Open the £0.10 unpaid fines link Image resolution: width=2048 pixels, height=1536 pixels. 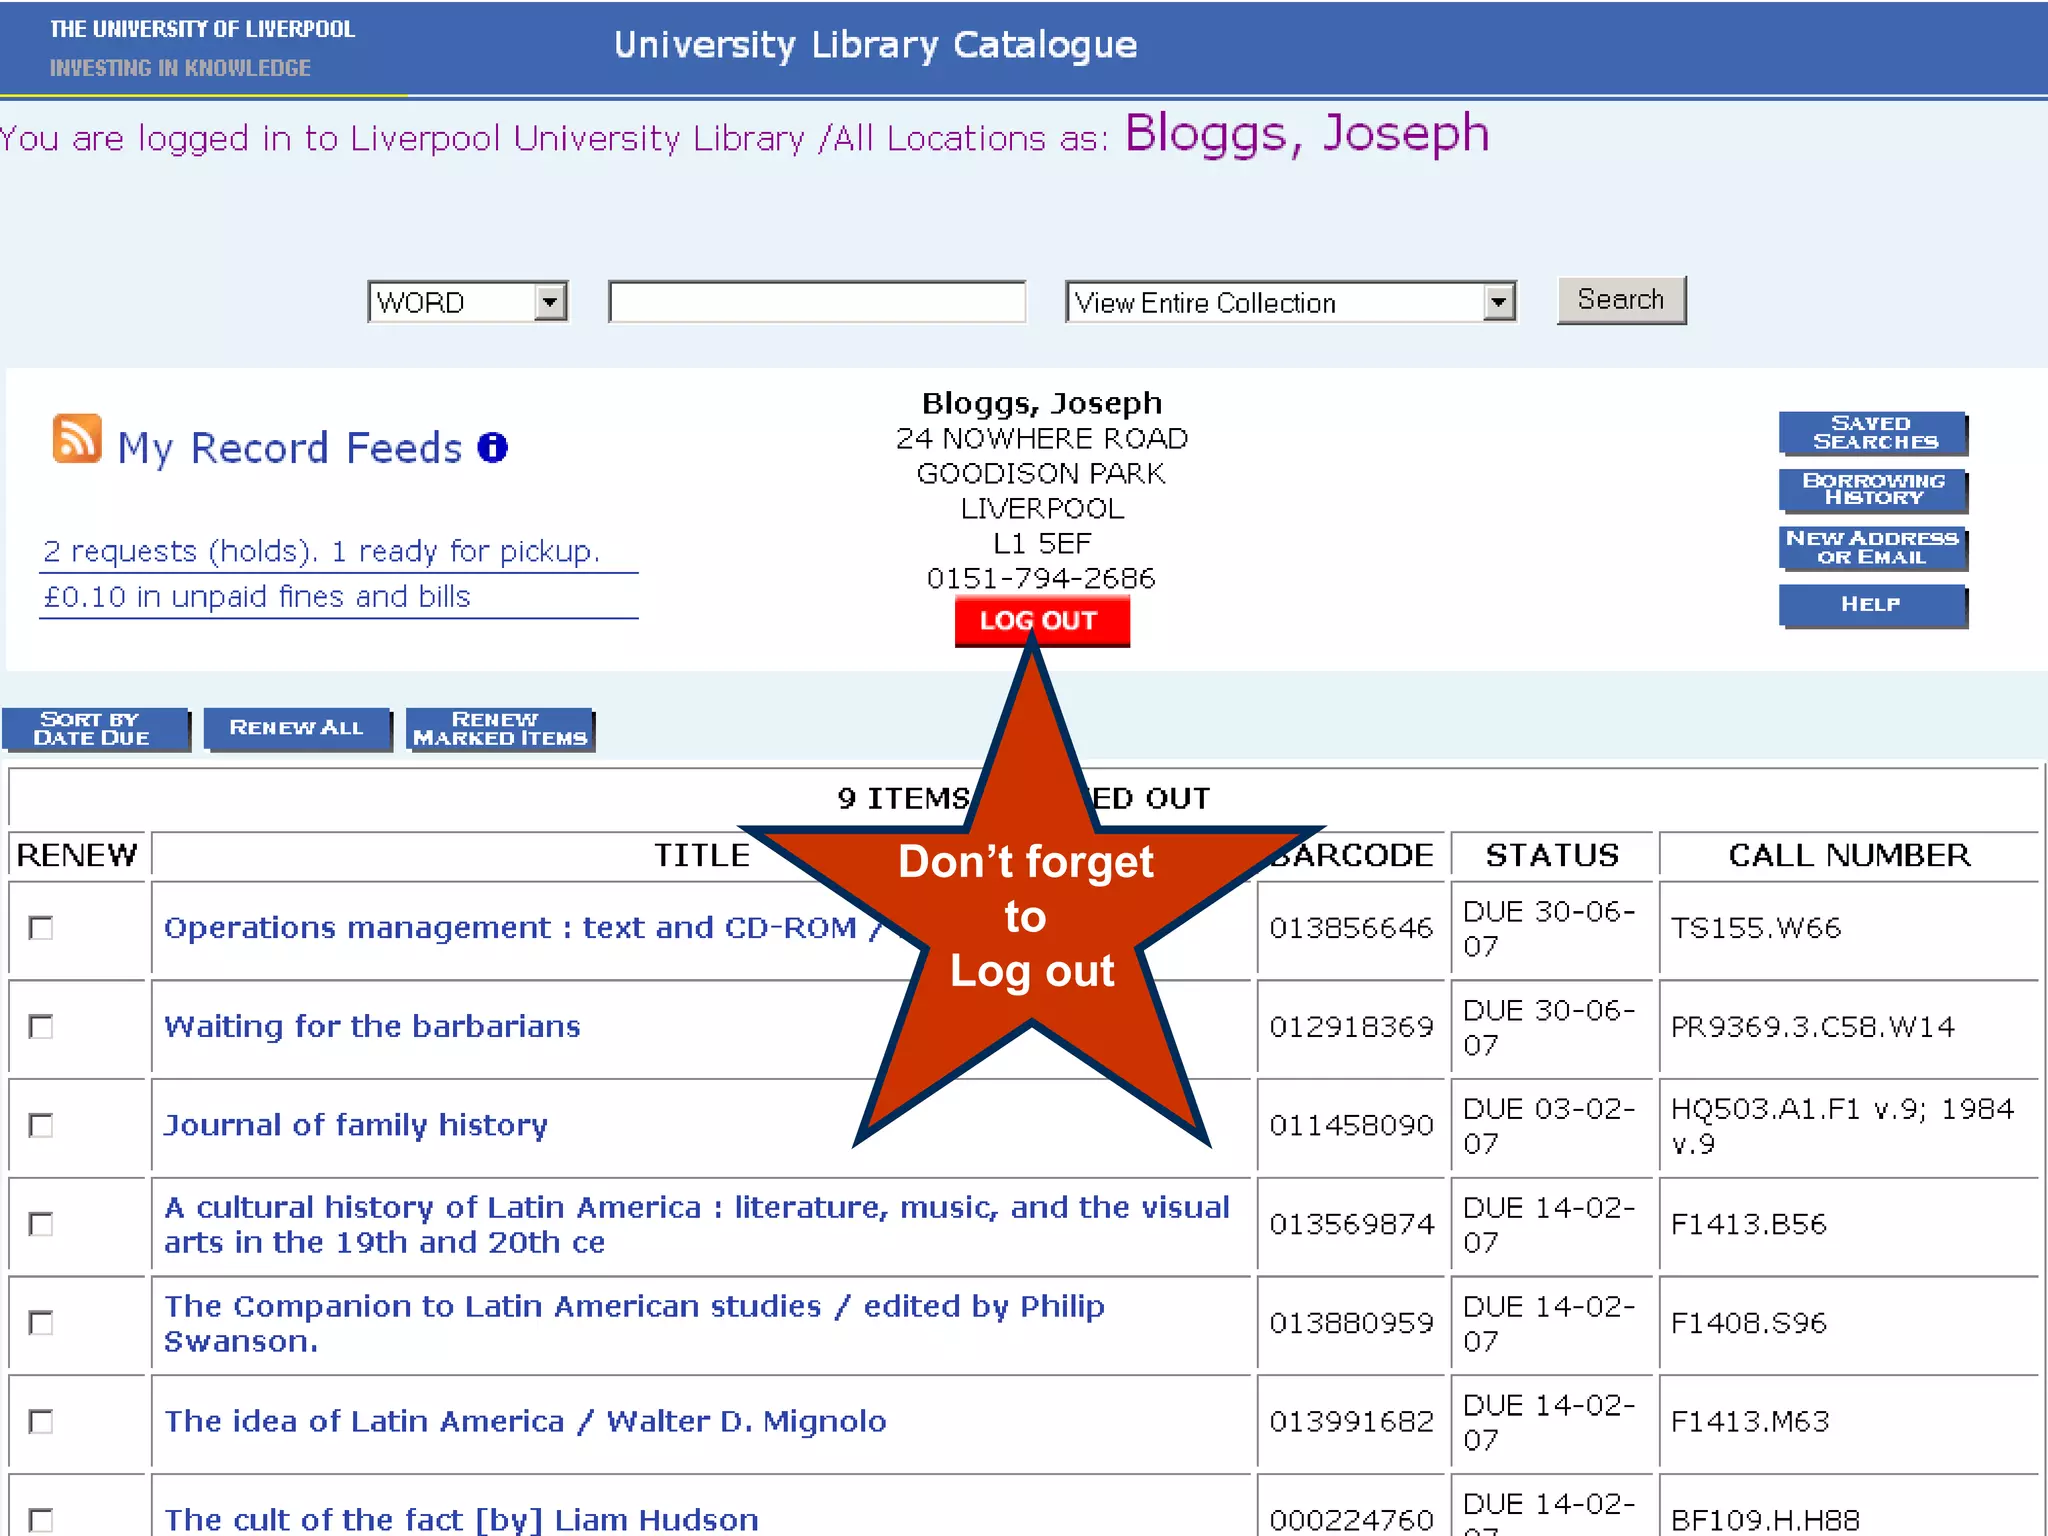point(256,597)
